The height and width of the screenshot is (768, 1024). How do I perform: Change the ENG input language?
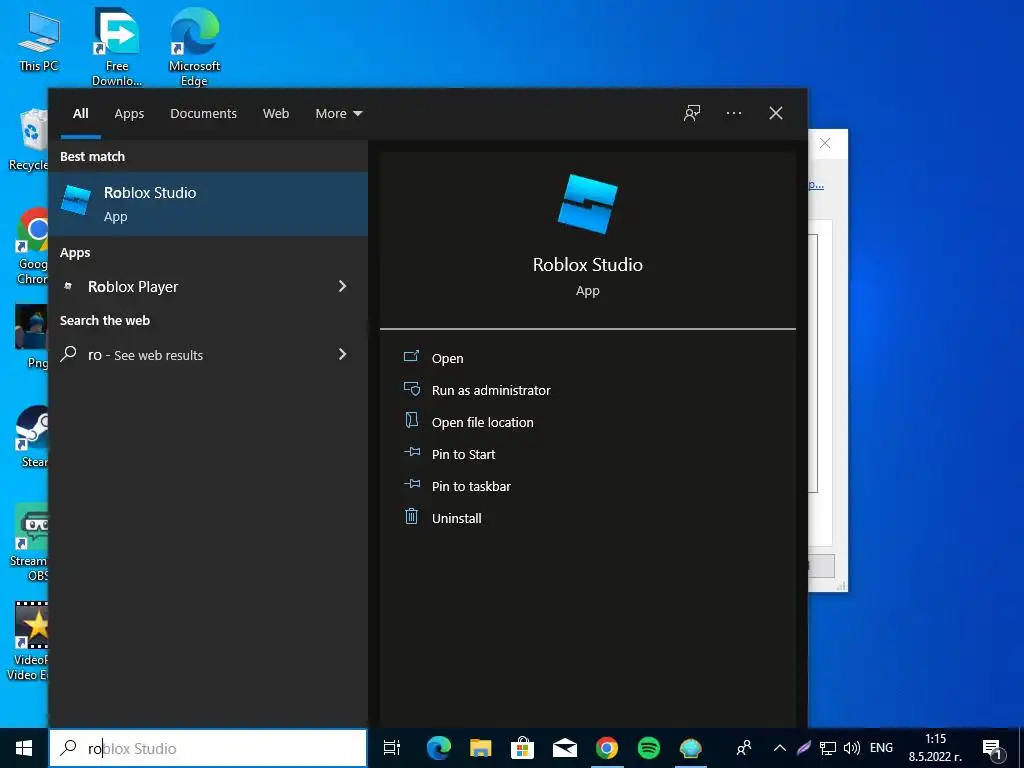881,748
